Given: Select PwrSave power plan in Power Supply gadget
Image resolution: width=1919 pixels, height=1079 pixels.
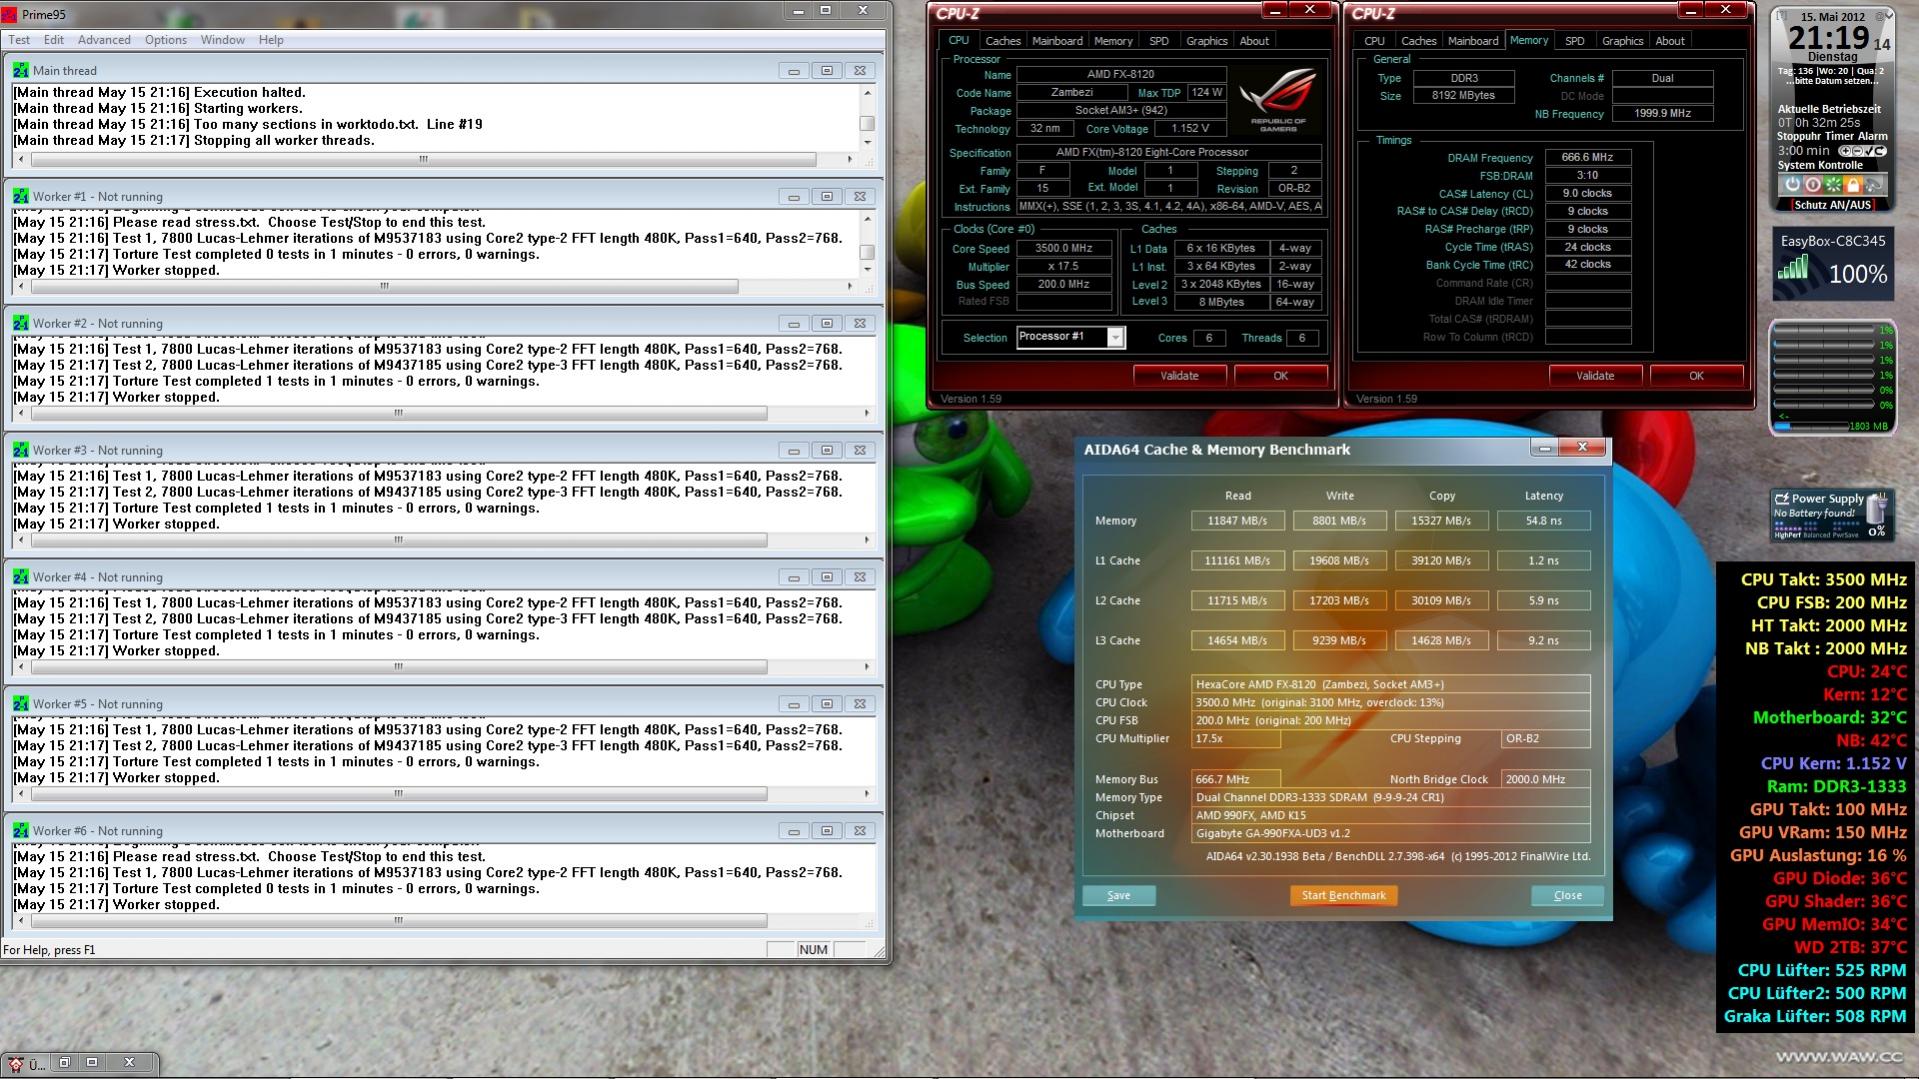Looking at the screenshot, I should point(1846,535).
